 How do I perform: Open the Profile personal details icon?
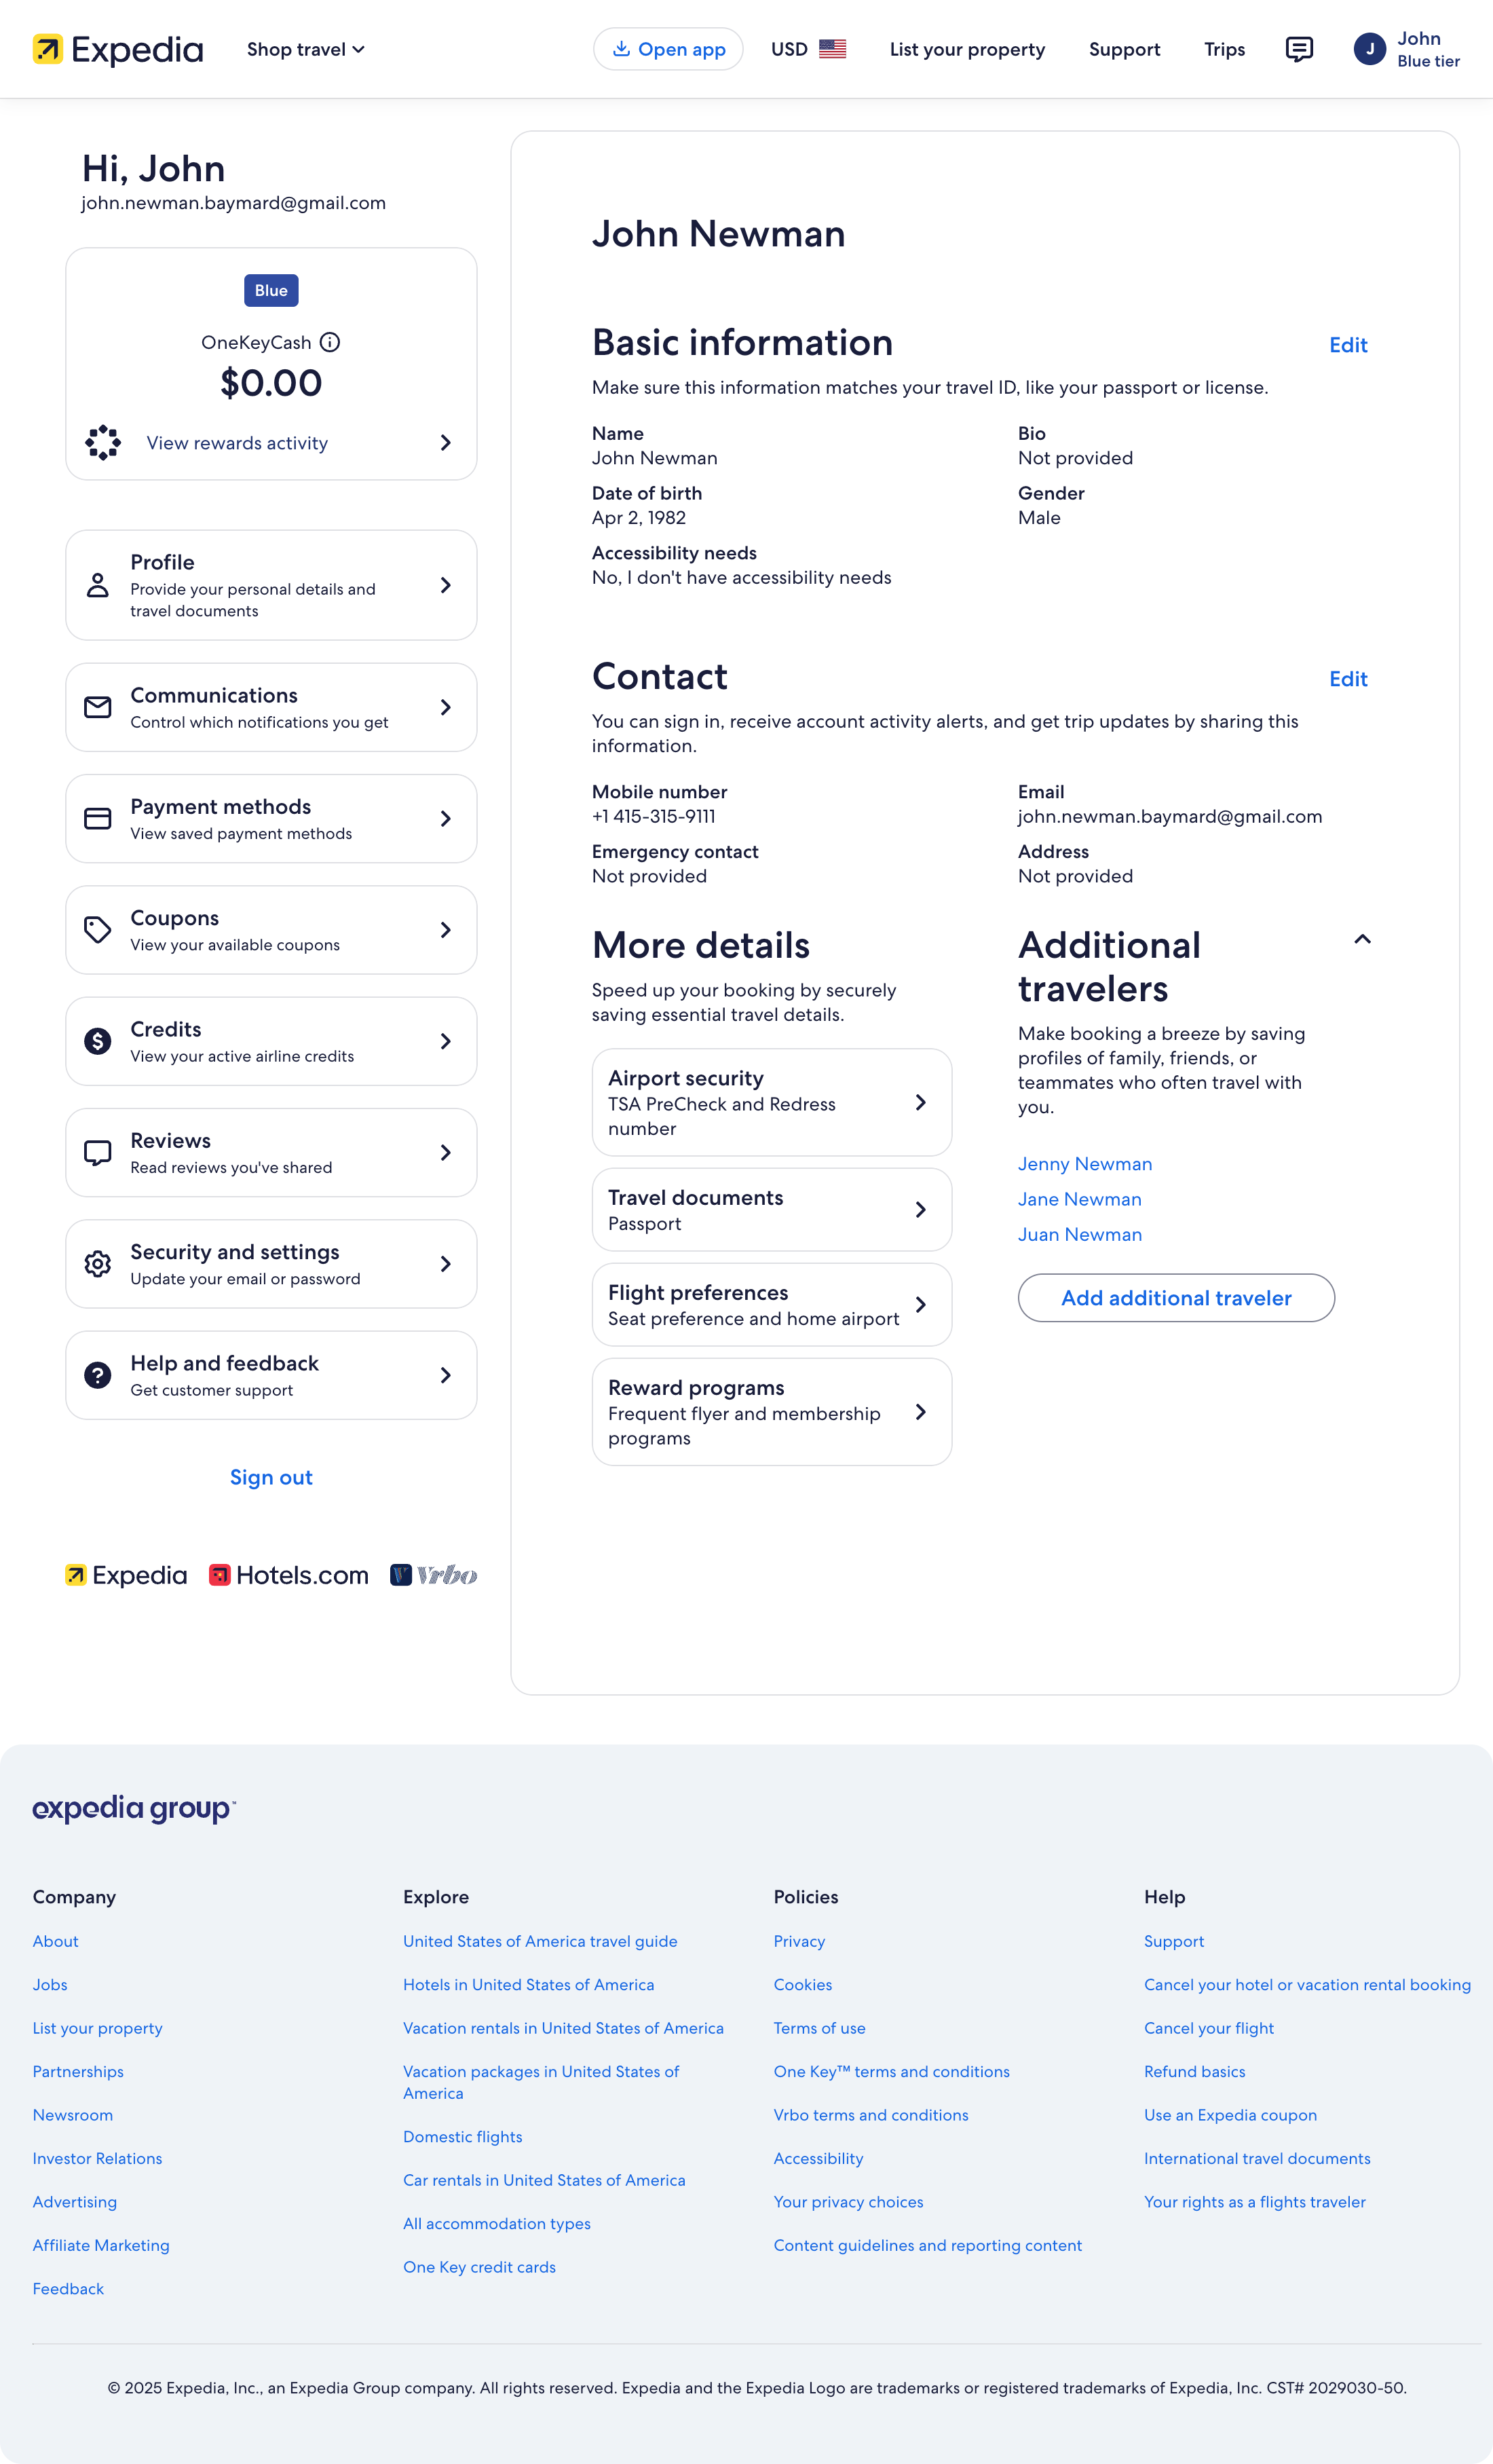(x=97, y=585)
